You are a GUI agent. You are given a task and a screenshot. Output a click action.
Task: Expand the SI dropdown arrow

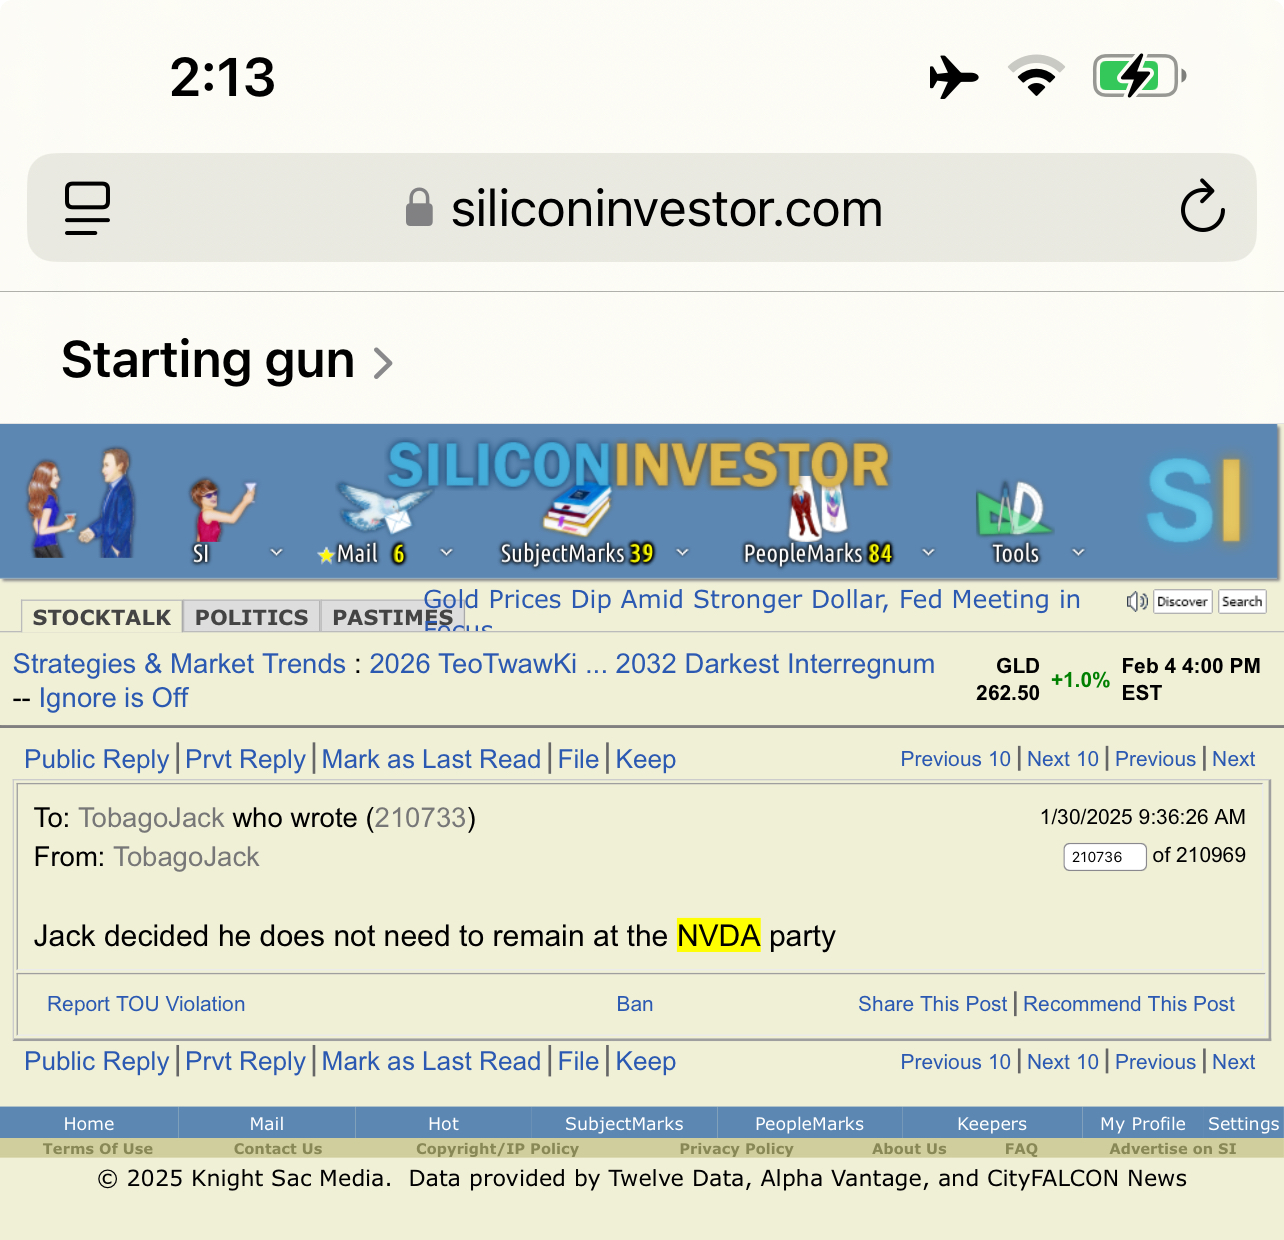click(x=277, y=552)
